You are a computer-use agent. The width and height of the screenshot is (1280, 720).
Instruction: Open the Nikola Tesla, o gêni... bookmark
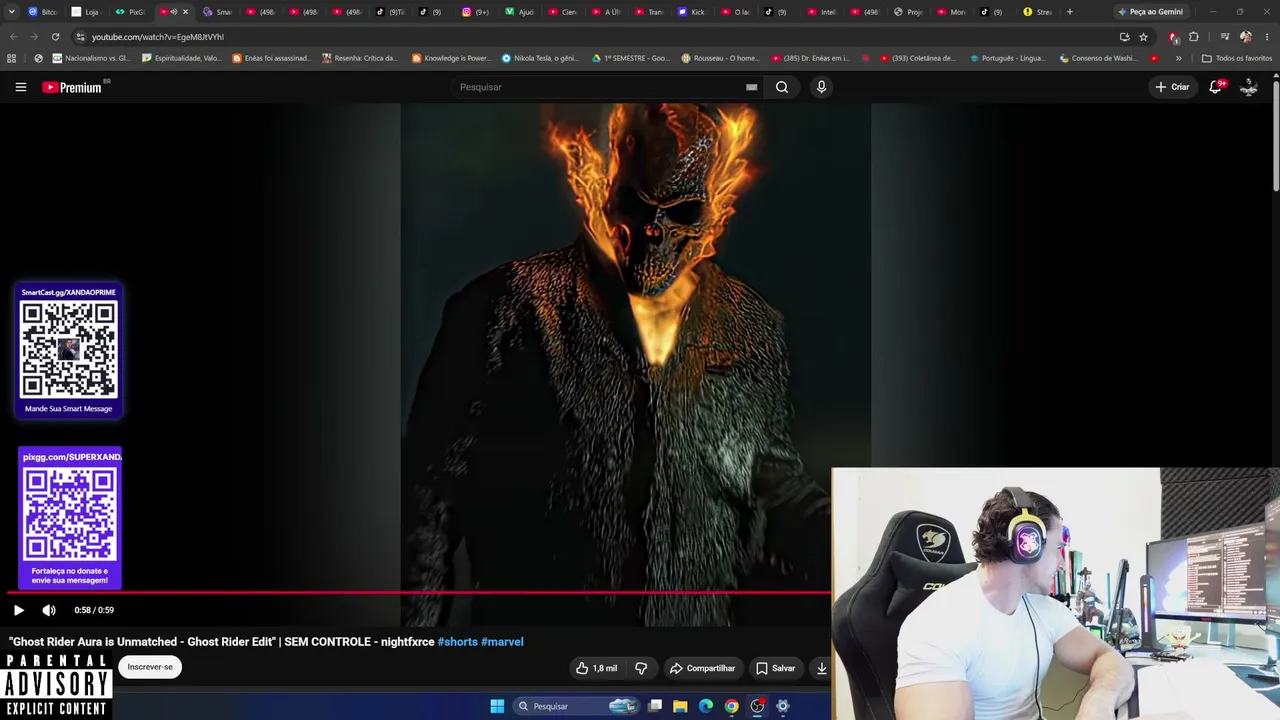click(540, 58)
